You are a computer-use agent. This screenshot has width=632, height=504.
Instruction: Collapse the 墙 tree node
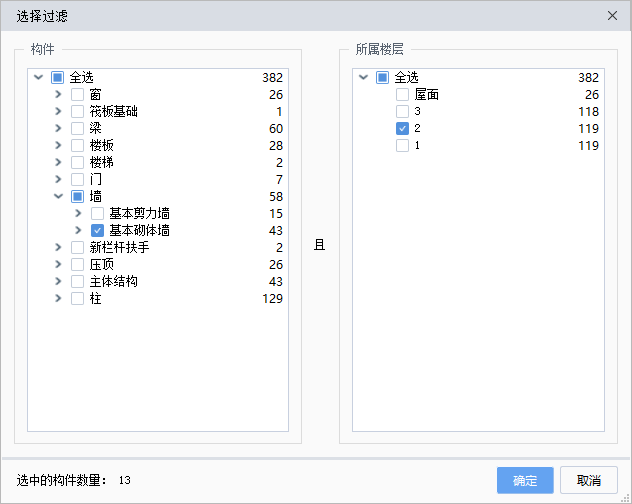point(58,196)
